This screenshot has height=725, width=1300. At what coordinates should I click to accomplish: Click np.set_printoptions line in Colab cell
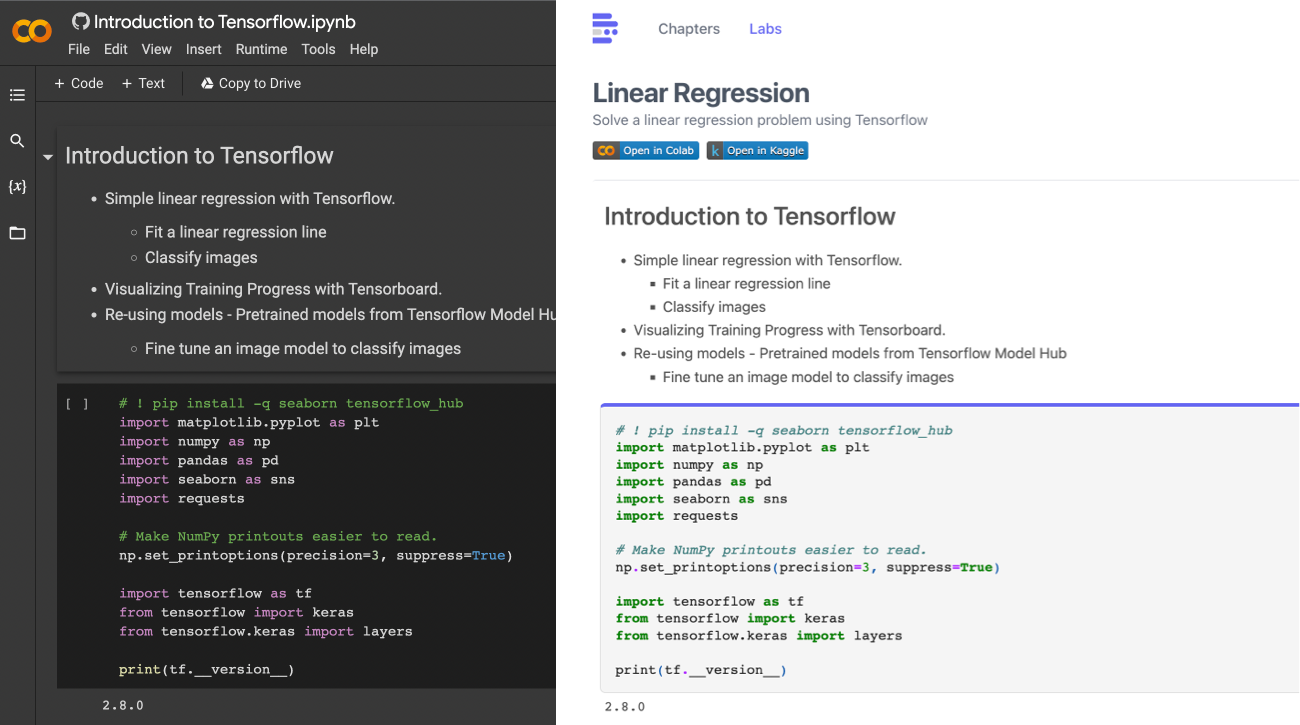[315, 556]
